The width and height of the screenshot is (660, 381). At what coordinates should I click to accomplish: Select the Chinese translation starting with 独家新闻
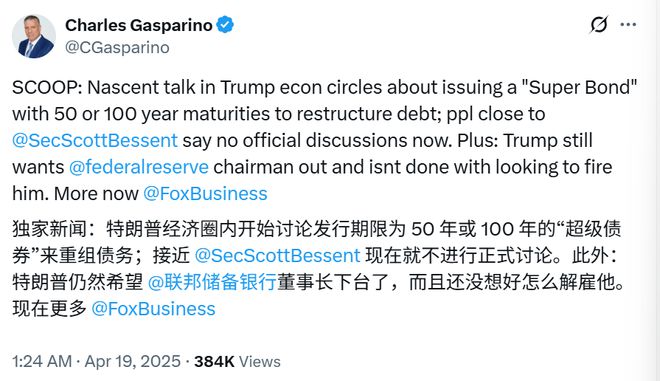pos(318,269)
